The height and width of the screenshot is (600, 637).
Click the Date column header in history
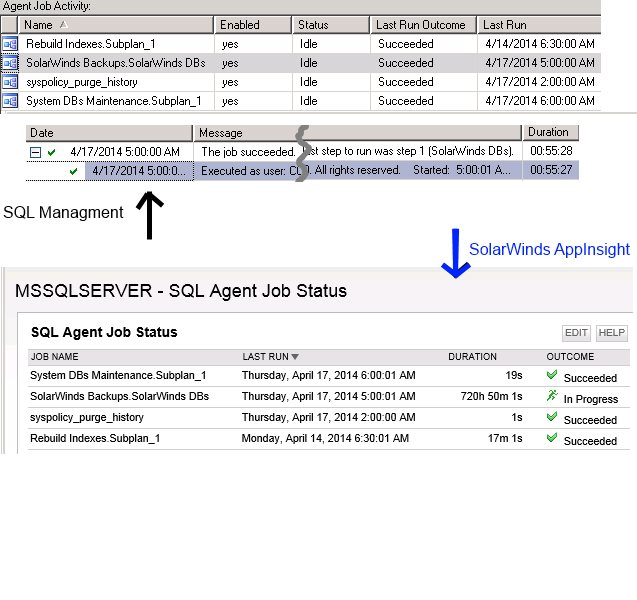point(109,133)
